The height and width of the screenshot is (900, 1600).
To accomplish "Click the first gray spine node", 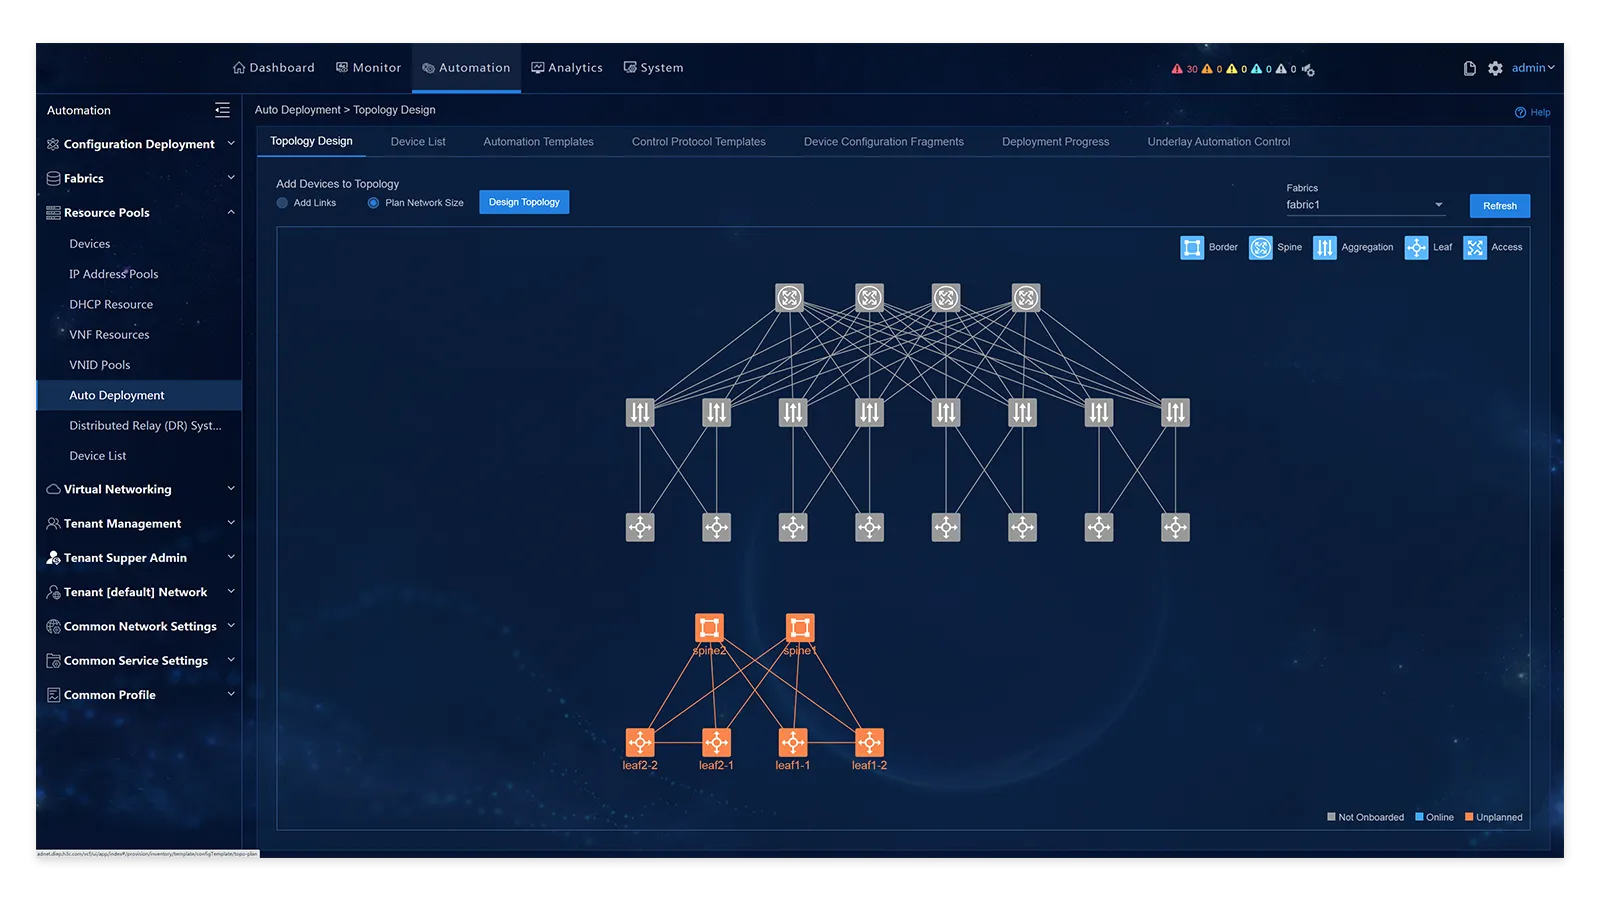I will 790,297.
